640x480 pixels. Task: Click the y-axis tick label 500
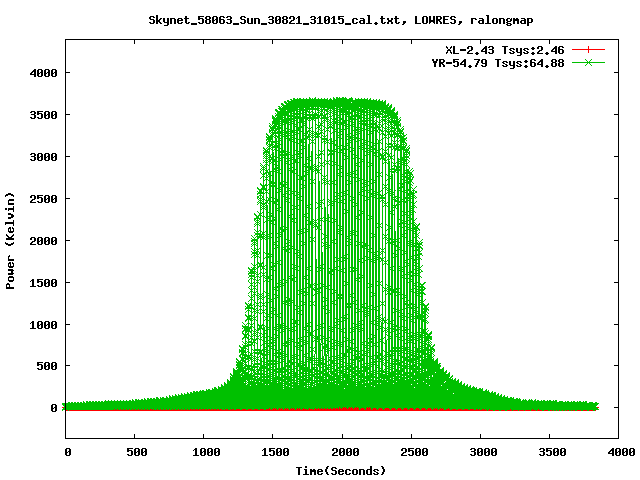click(x=47, y=366)
